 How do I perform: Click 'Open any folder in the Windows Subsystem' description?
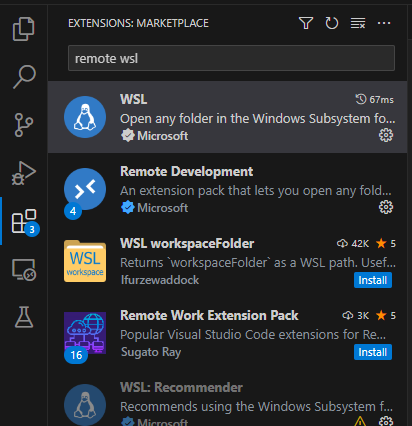tap(258, 119)
